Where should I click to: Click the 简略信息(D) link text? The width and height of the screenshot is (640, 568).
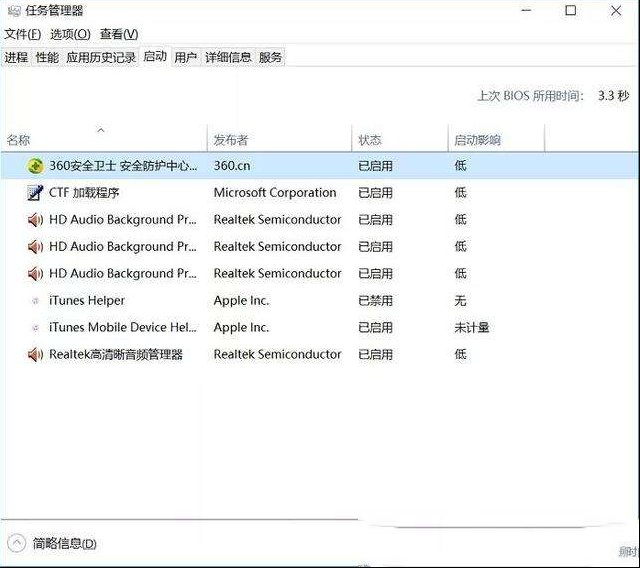coord(64,544)
